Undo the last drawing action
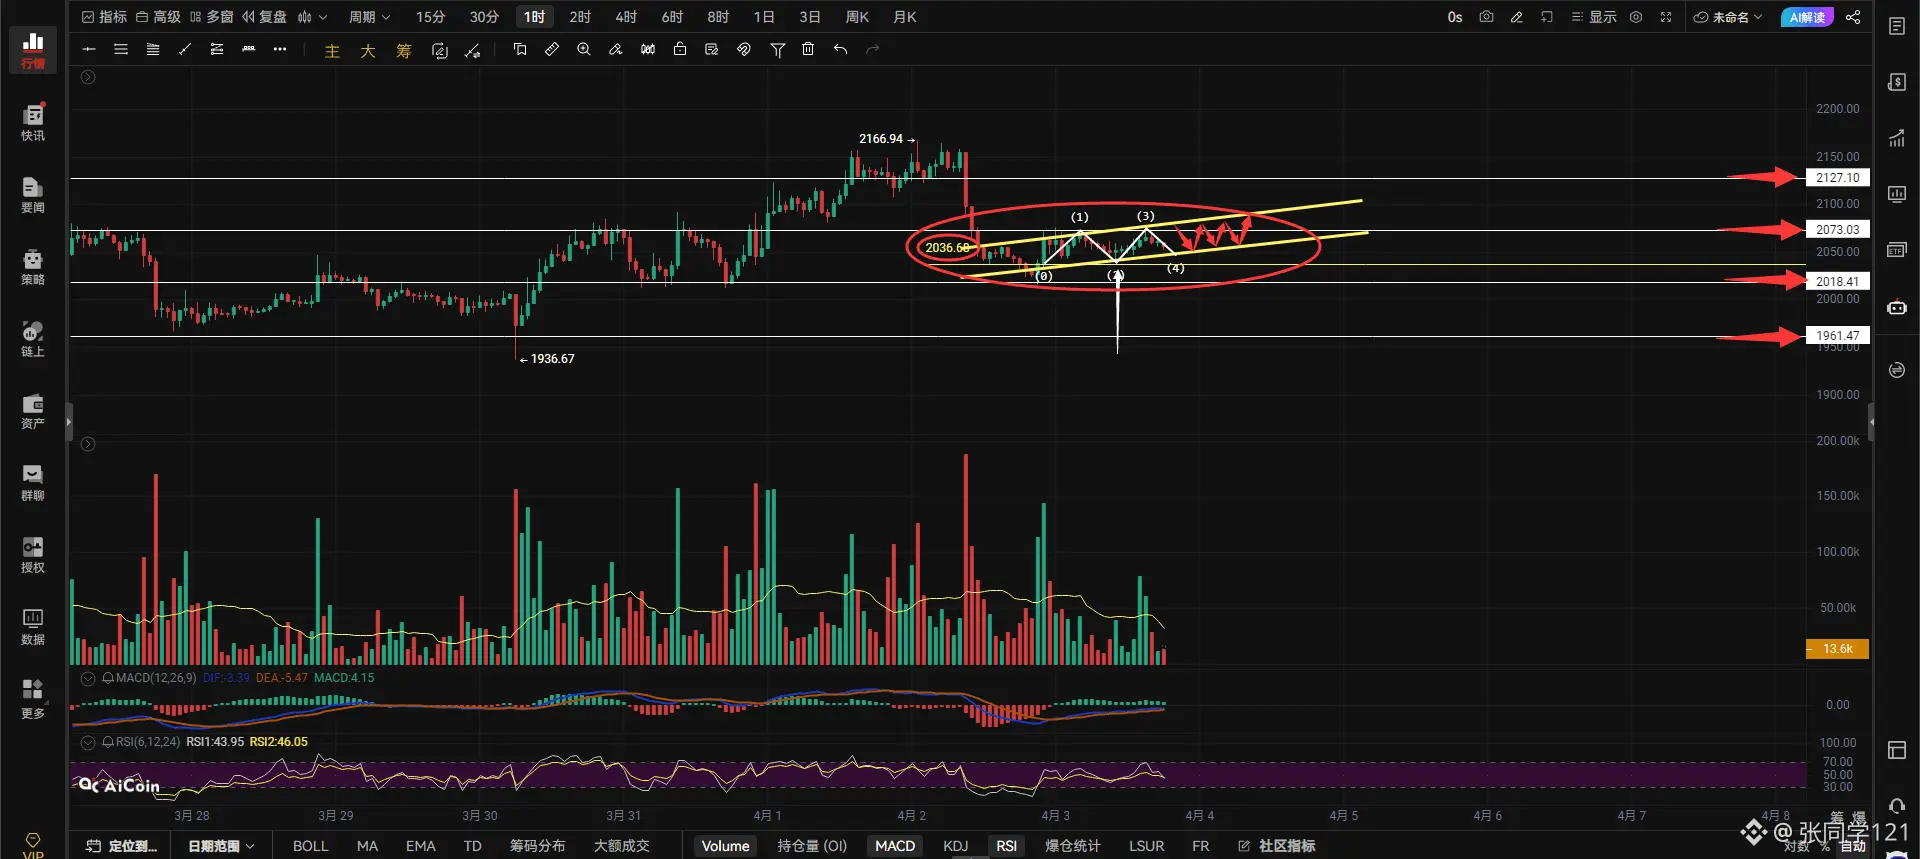This screenshot has width=1920, height=859. [x=841, y=49]
